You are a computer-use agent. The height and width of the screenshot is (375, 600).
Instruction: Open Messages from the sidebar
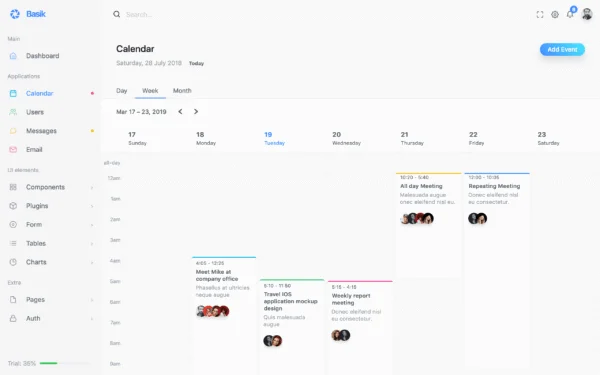(x=41, y=131)
